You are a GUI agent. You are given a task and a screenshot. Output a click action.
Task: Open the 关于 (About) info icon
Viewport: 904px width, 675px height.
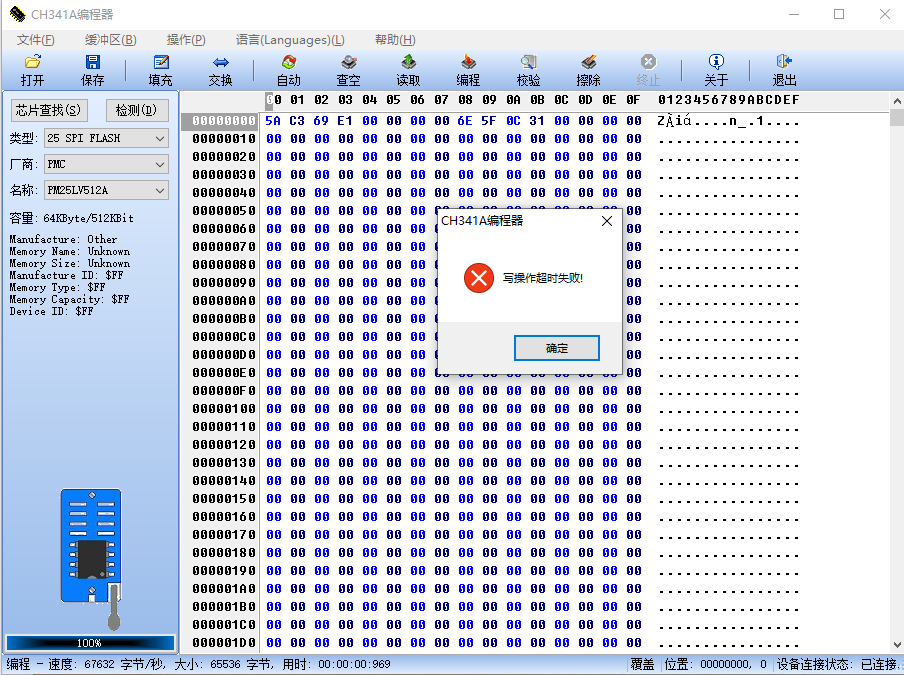[716, 62]
